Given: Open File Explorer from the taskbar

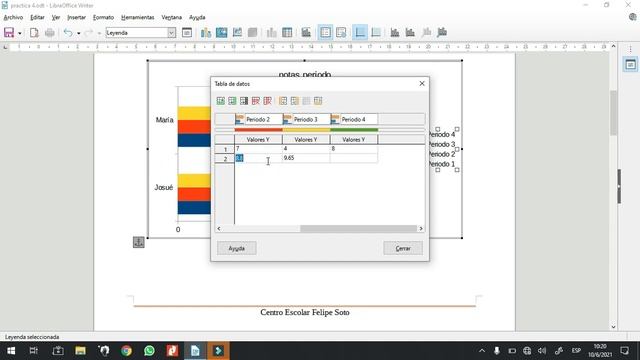Looking at the screenshot, I should tap(80, 351).
